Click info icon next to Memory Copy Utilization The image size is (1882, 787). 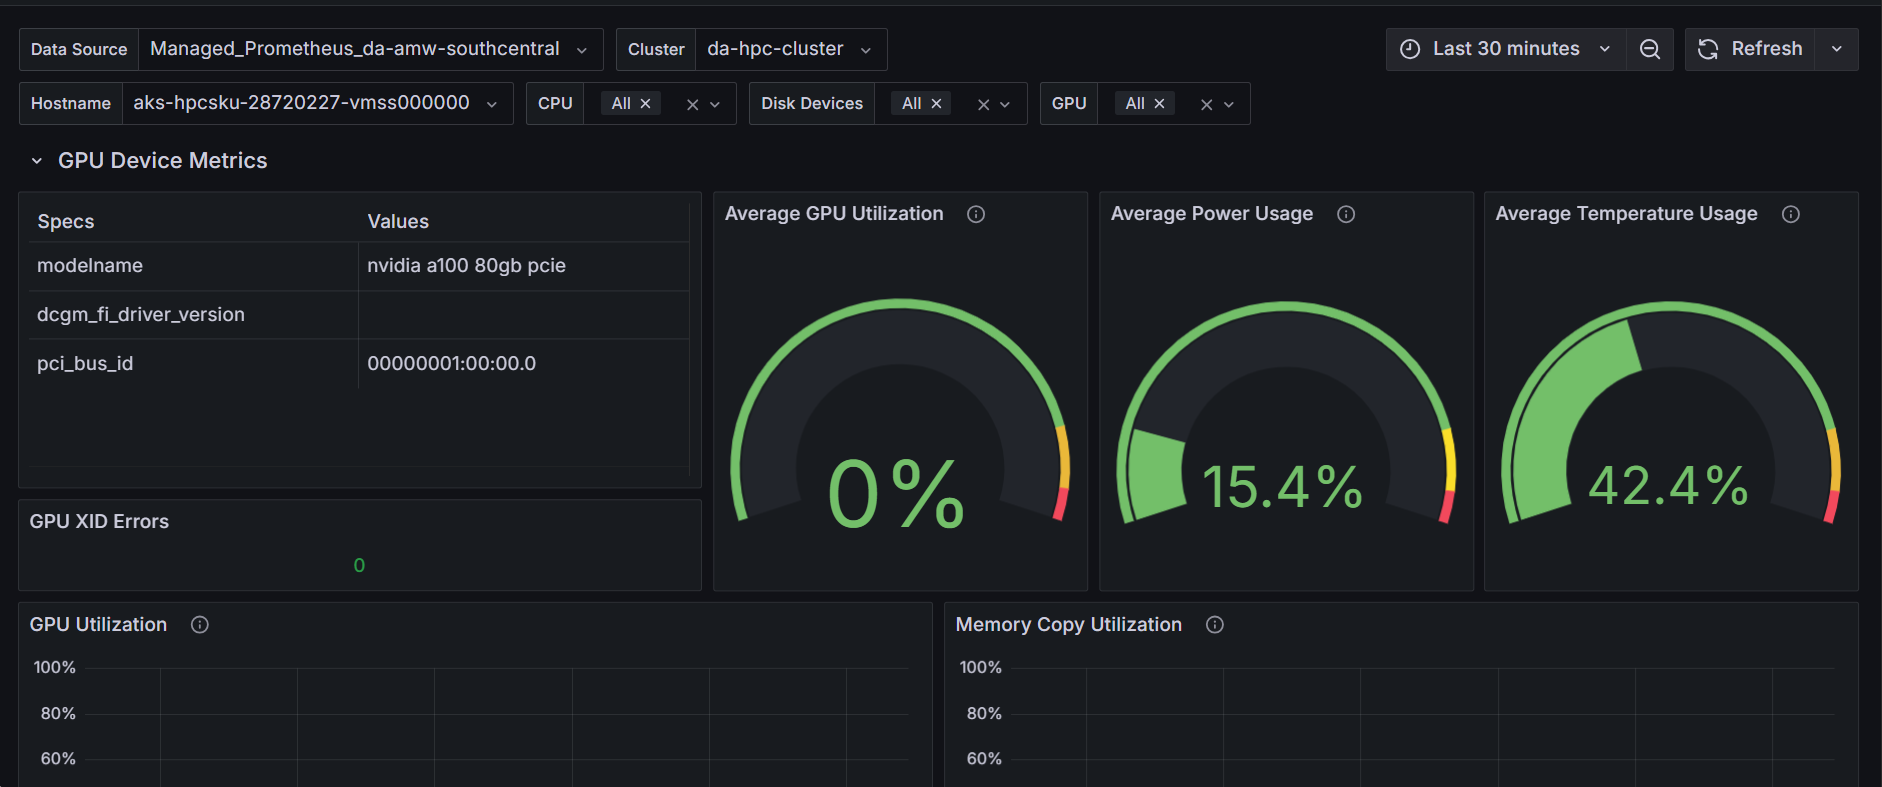[x=1215, y=625]
